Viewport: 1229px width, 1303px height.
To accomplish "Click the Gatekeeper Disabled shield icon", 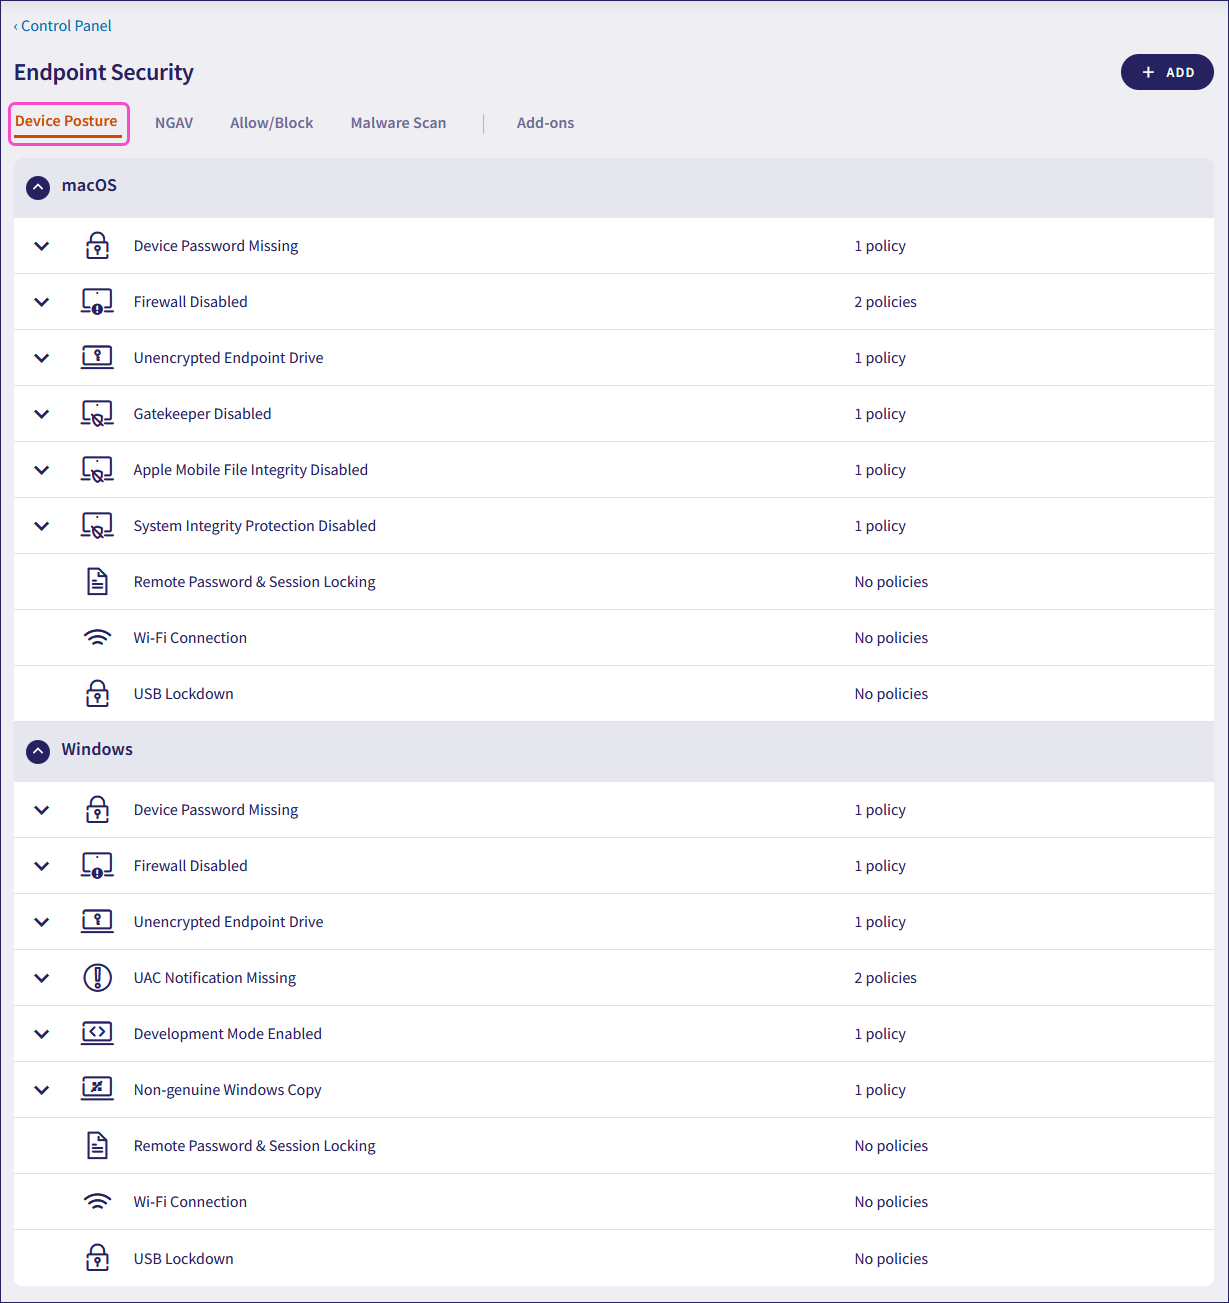I will click(x=97, y=414).
